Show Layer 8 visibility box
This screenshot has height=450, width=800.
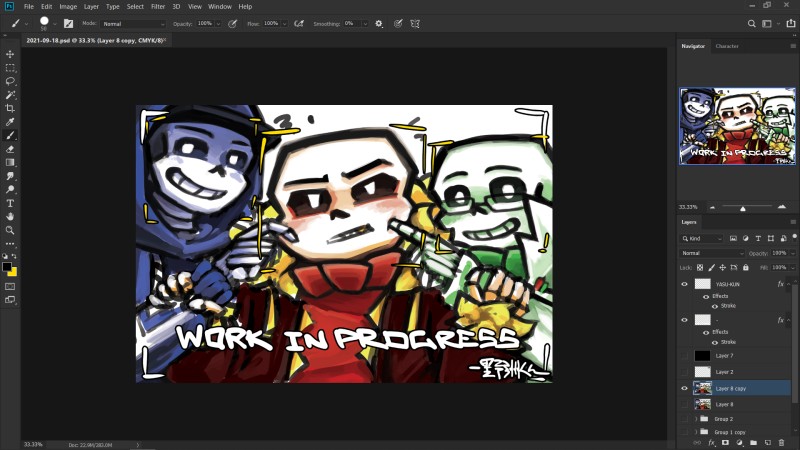(684, 404)
